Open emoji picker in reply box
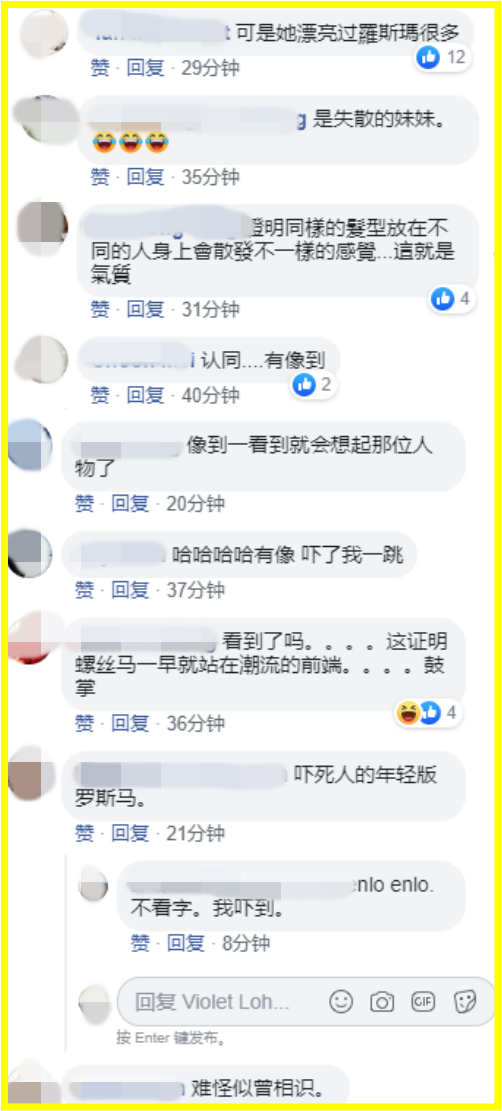 pos(342,1001)
